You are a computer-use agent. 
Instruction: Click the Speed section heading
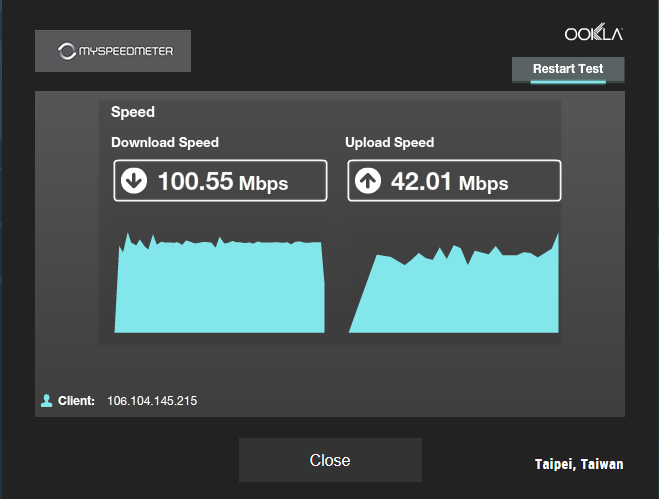pos(133,112)
